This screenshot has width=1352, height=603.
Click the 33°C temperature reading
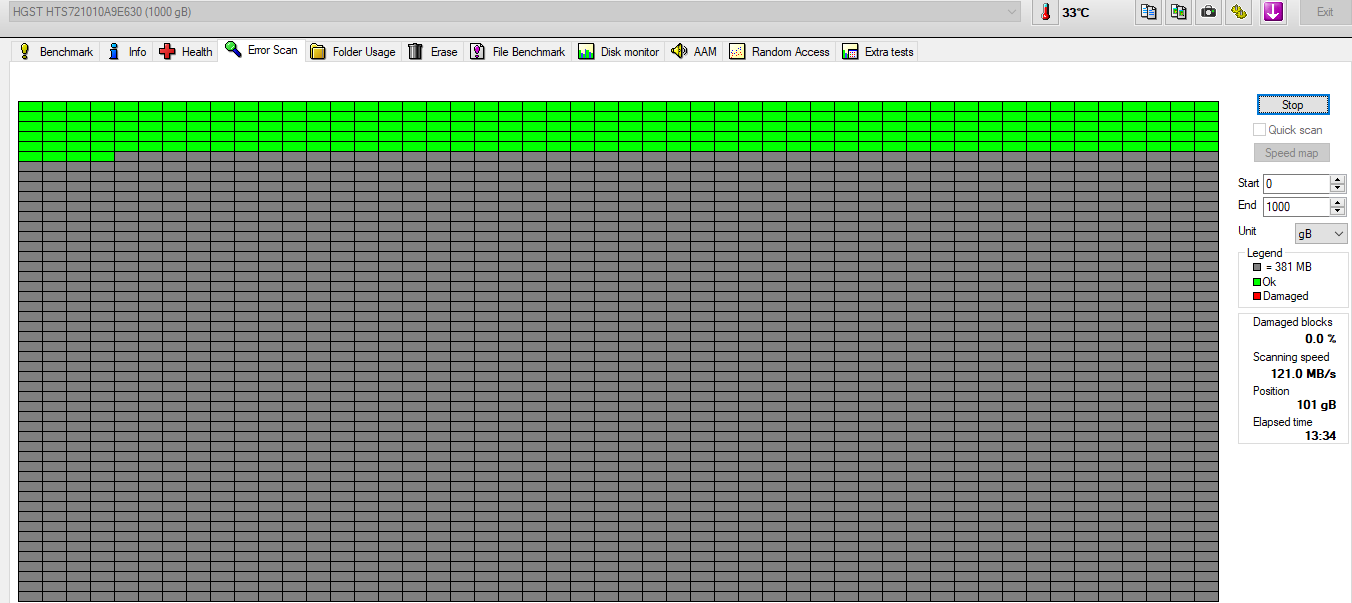point(1076,13)
